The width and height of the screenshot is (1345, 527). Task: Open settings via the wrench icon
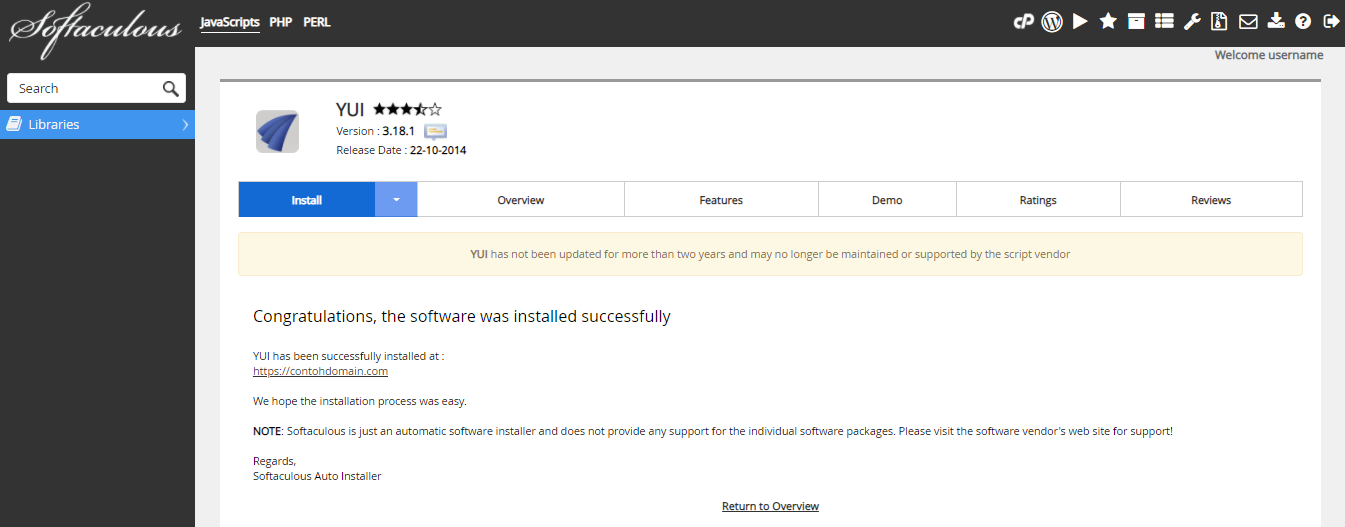click(x=1192, y=21)
